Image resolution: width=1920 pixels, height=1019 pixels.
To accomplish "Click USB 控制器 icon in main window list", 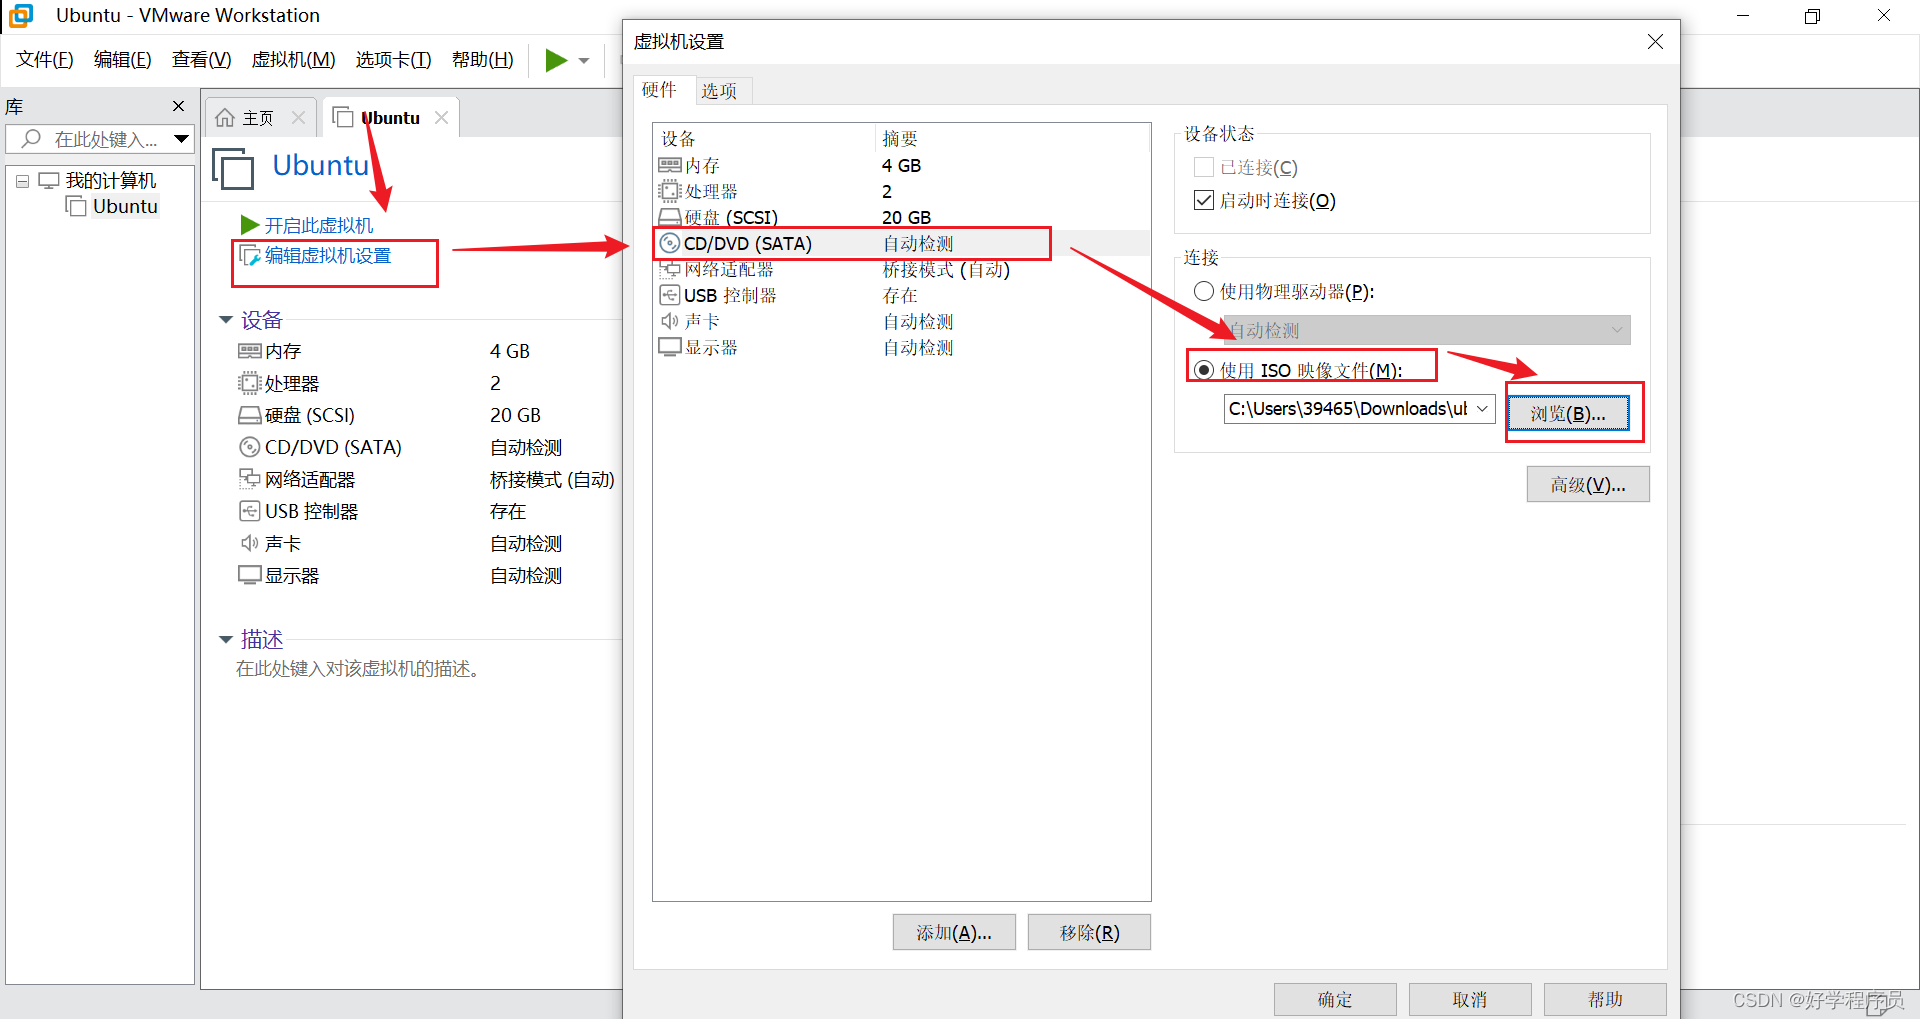I will [x=249, y=511].
